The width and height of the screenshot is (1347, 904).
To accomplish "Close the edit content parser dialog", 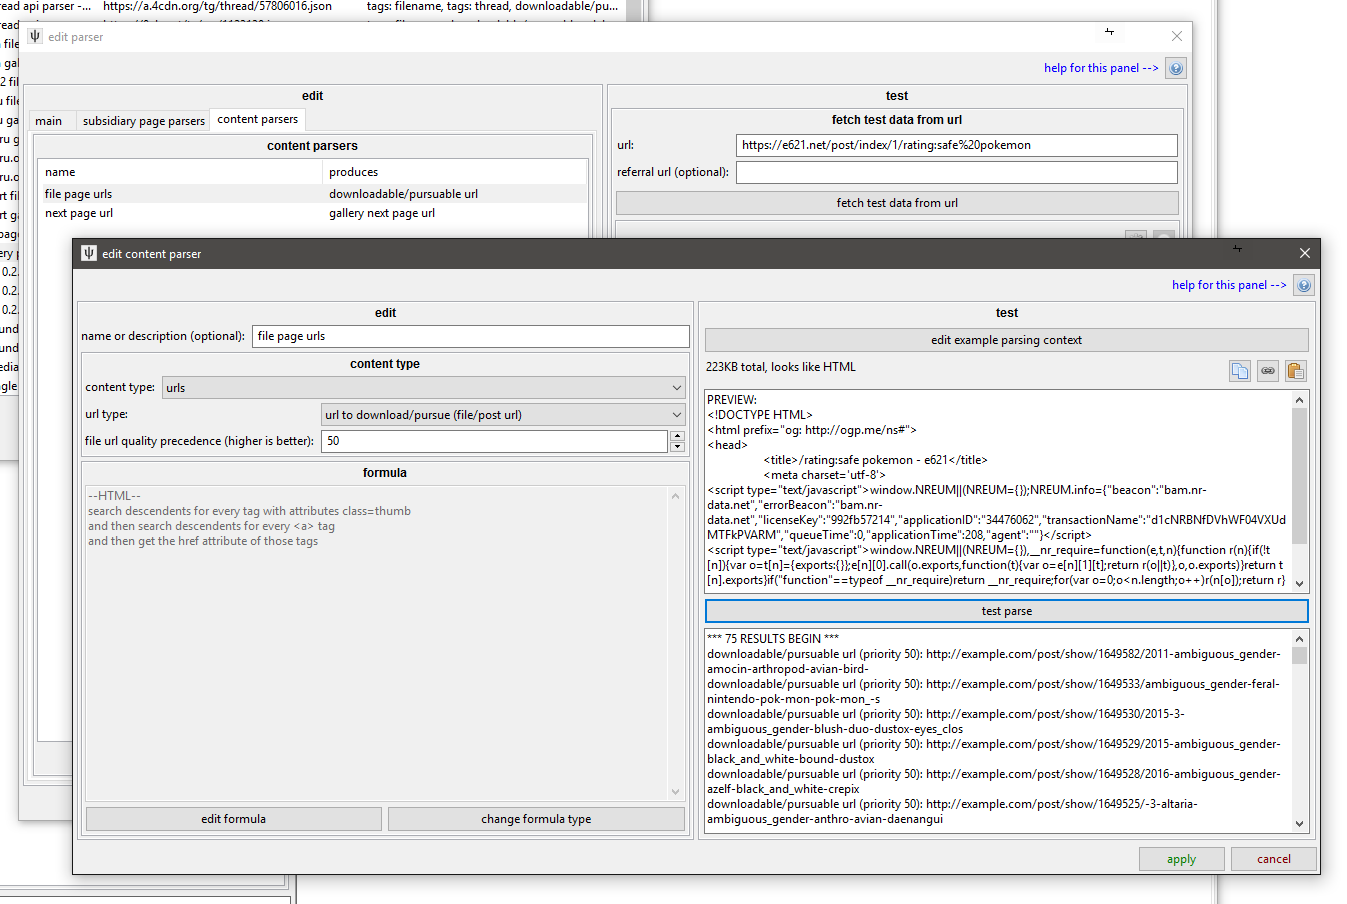I will click(1304, 253).
